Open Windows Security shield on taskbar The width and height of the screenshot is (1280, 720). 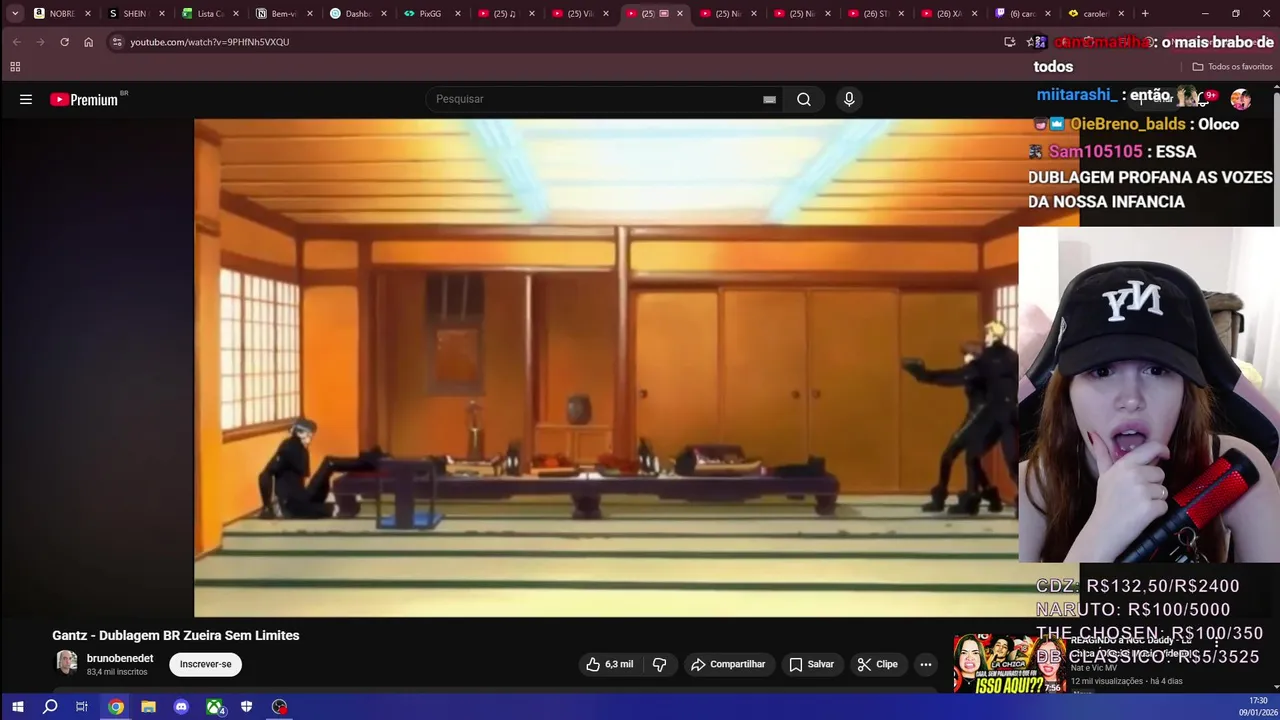coord(246,707)
